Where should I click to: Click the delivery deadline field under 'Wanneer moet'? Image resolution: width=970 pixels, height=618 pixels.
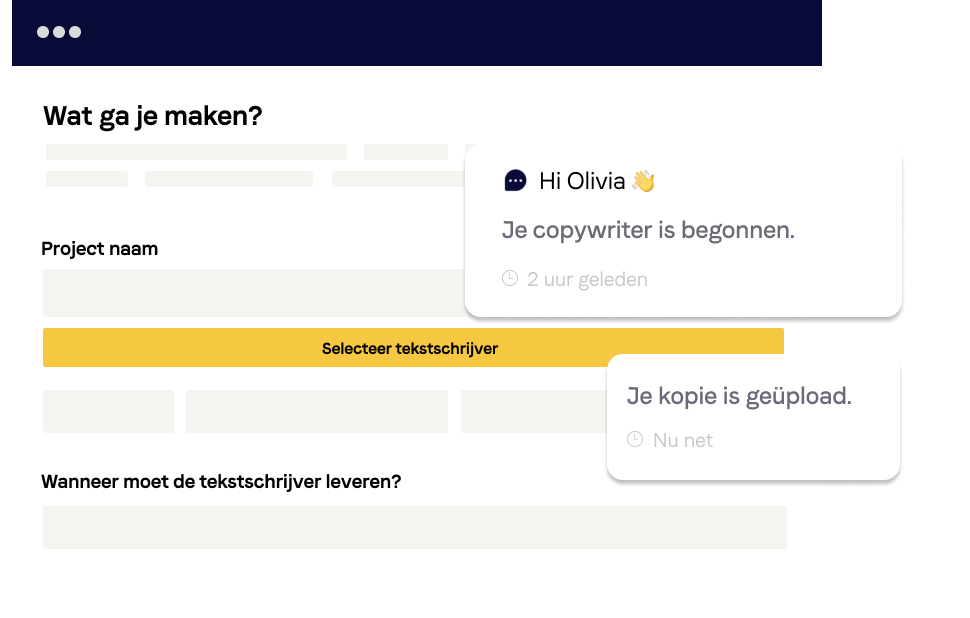tap(414, 527)
